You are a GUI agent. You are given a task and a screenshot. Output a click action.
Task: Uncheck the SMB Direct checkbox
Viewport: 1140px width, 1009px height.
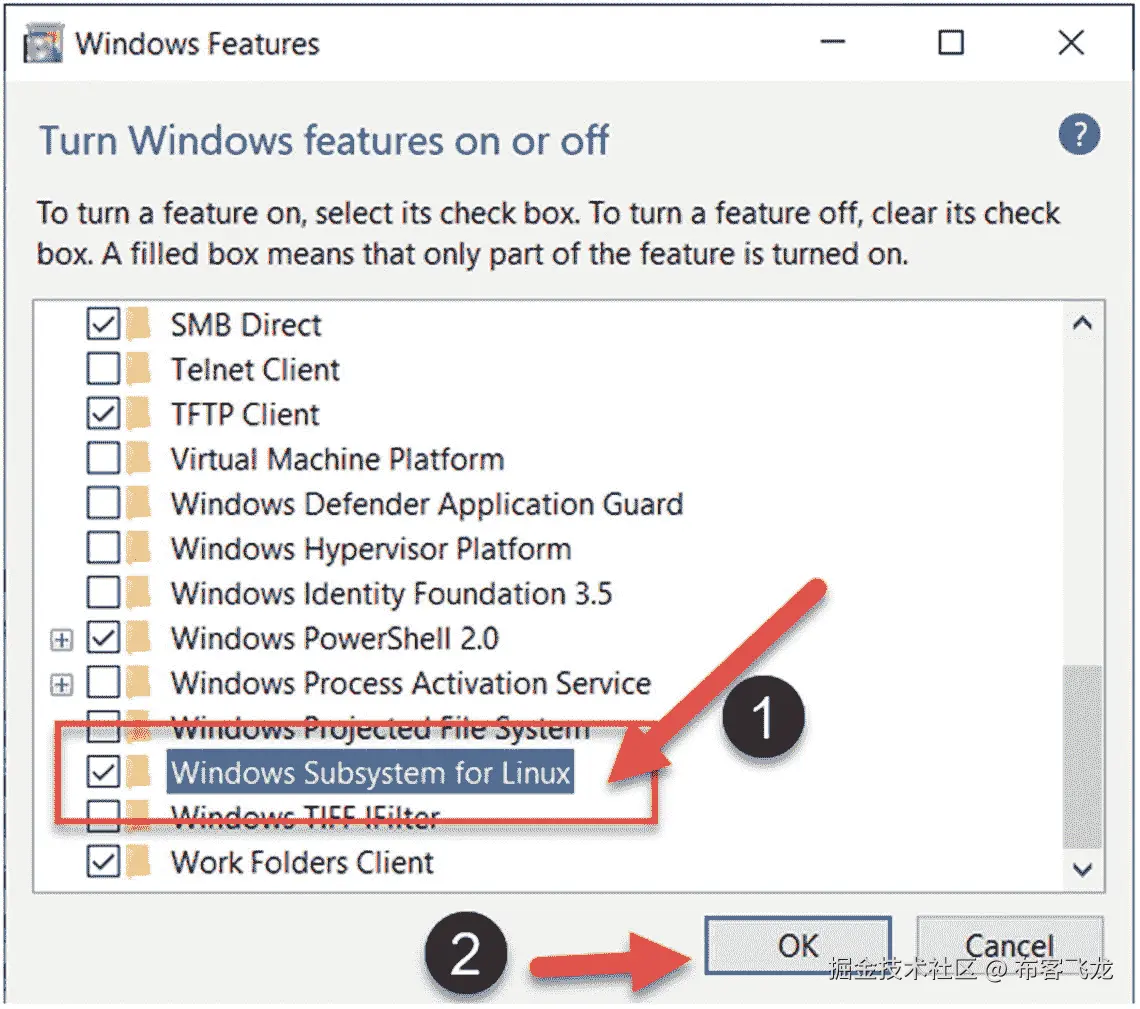coord(103,324)
